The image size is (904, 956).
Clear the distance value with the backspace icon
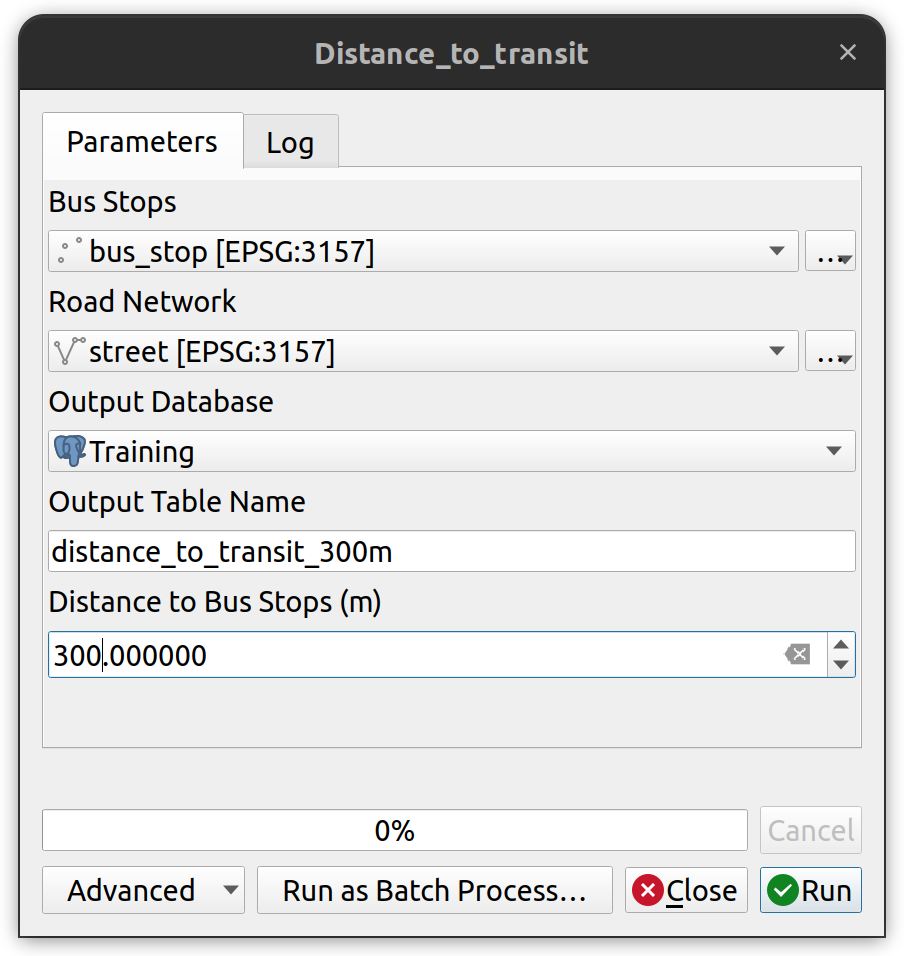(x=797, y=654)
